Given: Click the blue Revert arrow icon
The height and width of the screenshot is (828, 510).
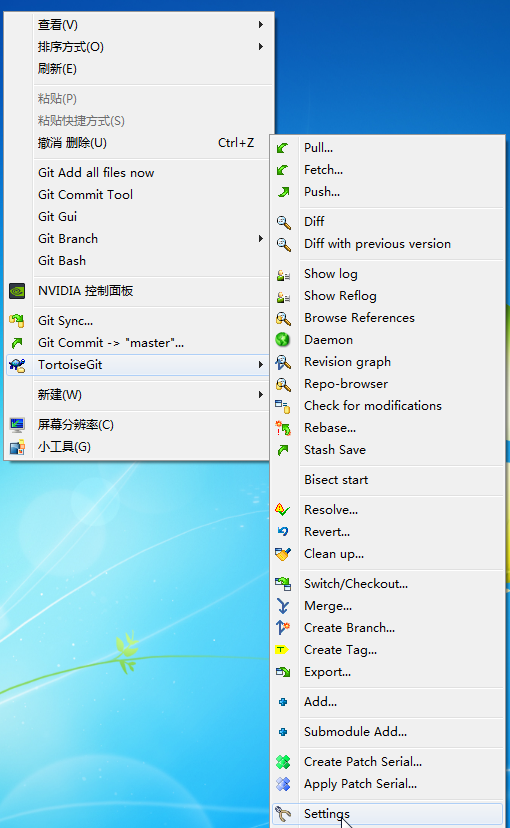Looking at the screenshot, I should pos(283,532).
